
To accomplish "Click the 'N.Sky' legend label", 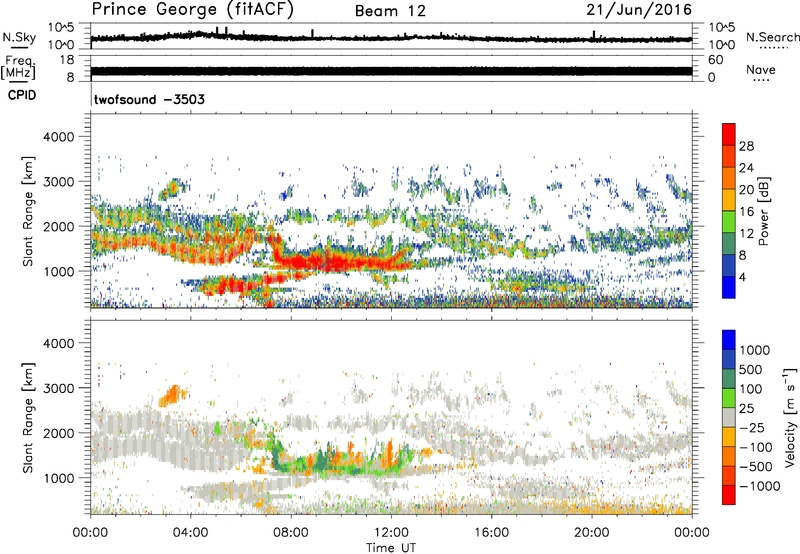I will 19,37.
